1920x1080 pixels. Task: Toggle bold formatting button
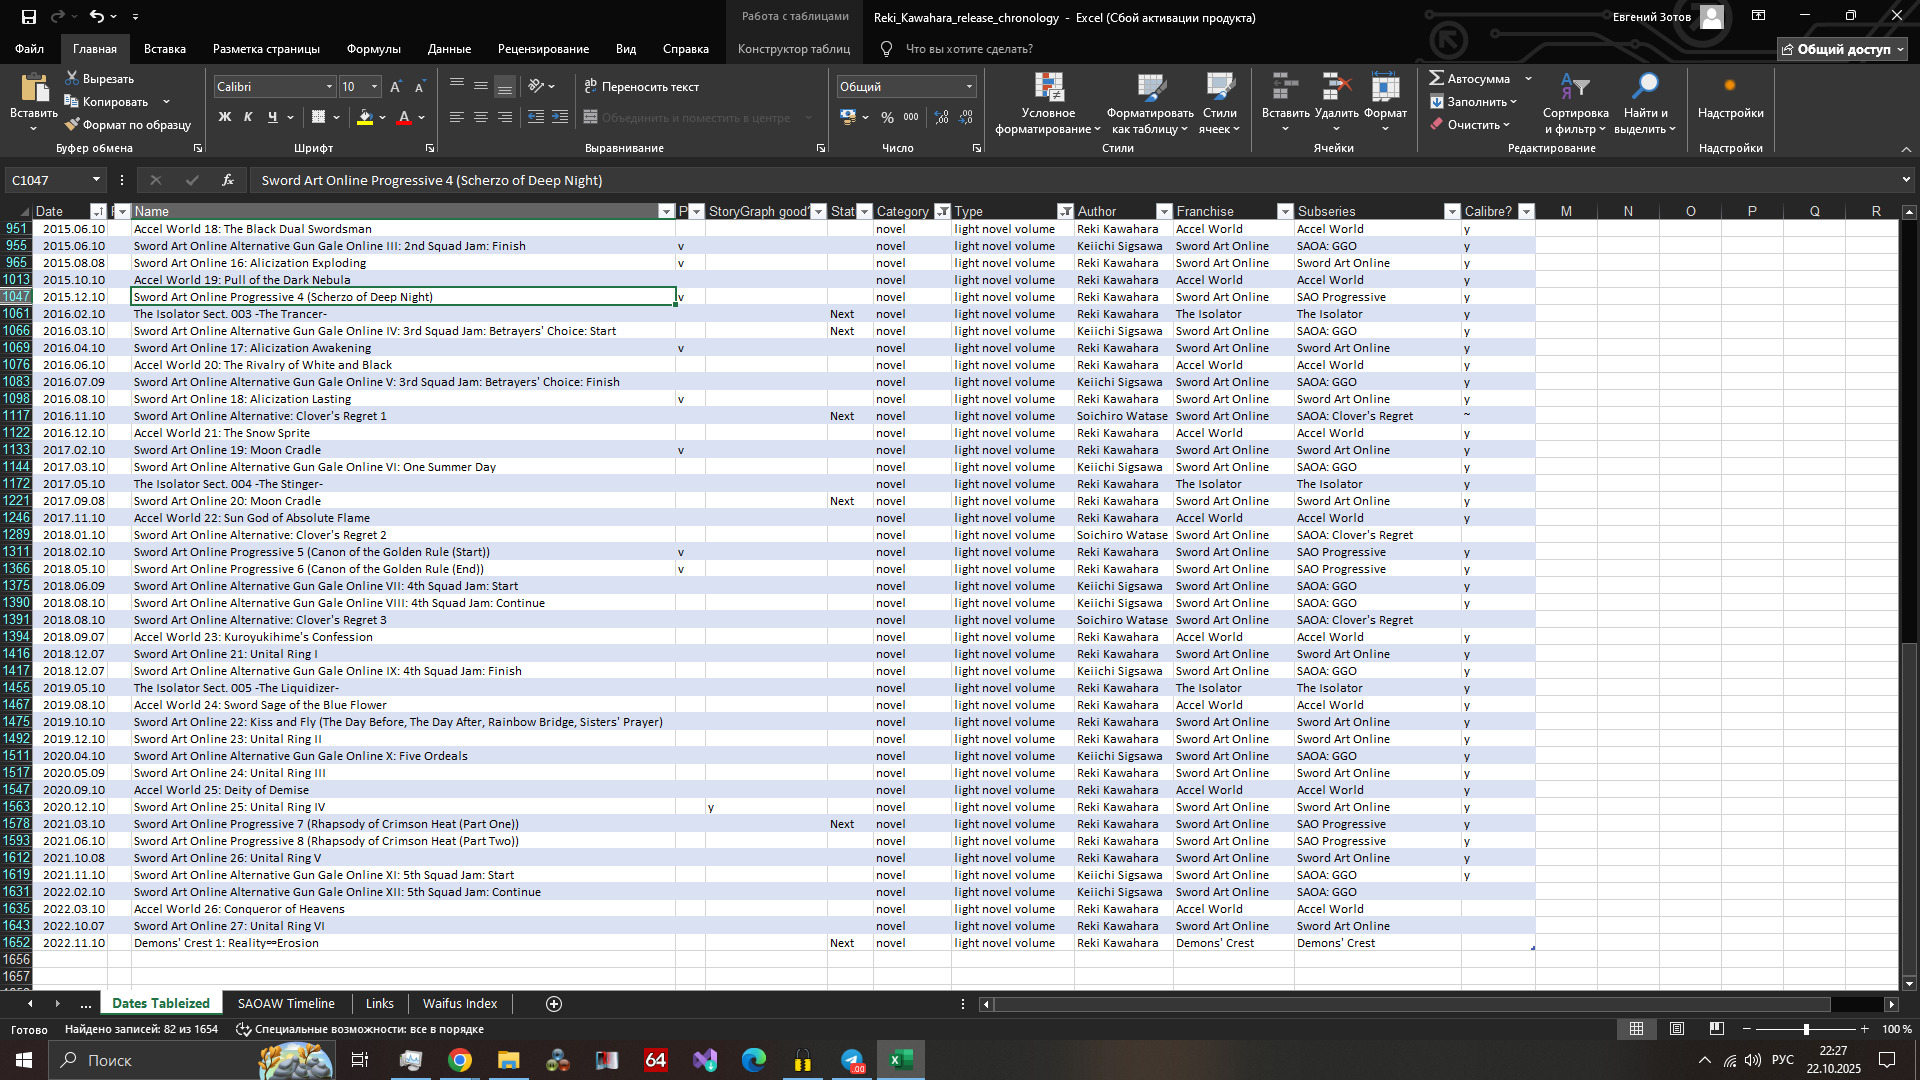coord(225,118)
